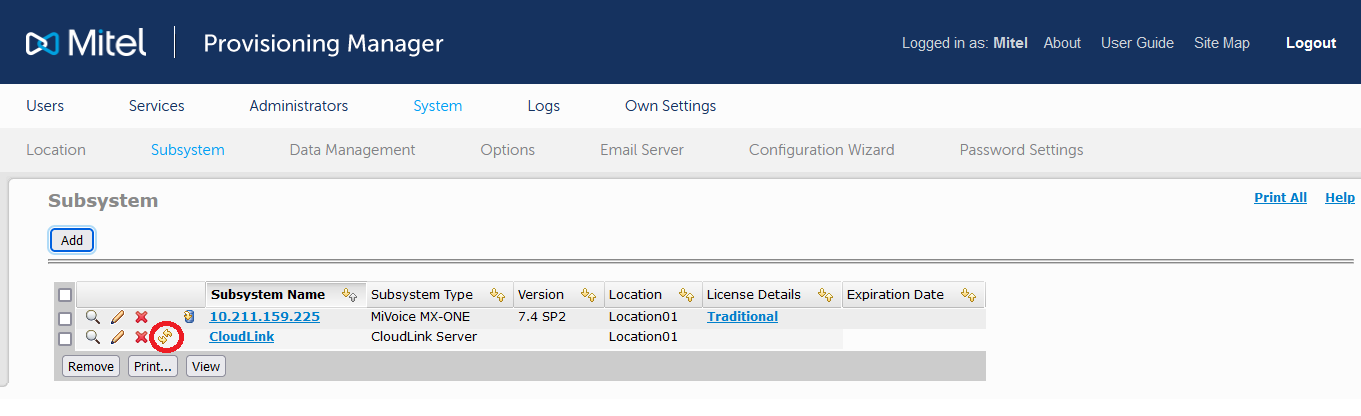Sort by Expiration Date arrows icon
This screenshot has width=1361, height=416.
pos(968,295)
